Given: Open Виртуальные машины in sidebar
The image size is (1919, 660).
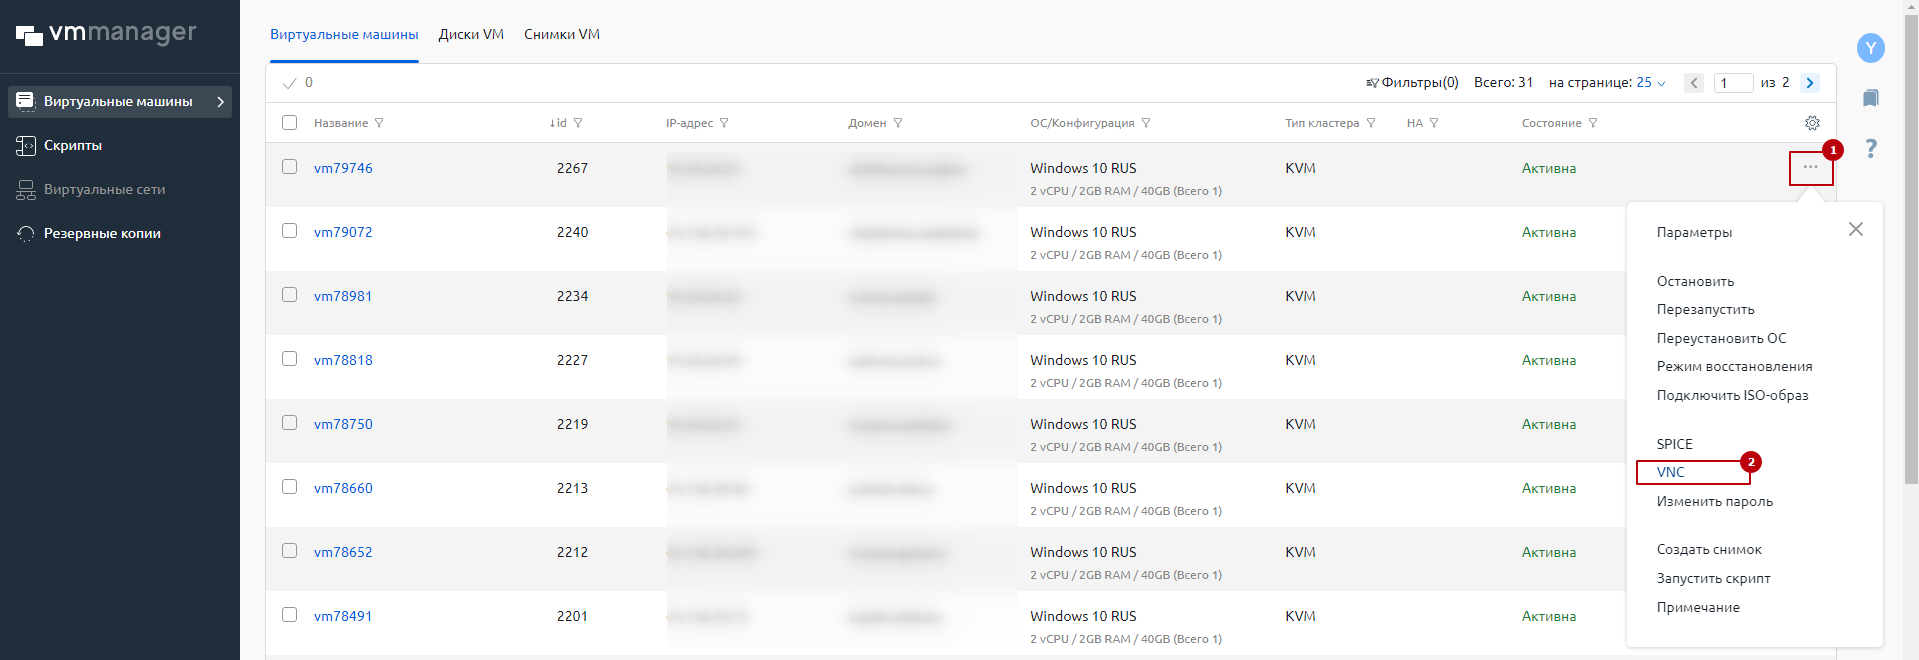Looking at the screenshot, I should click(120, 101).
